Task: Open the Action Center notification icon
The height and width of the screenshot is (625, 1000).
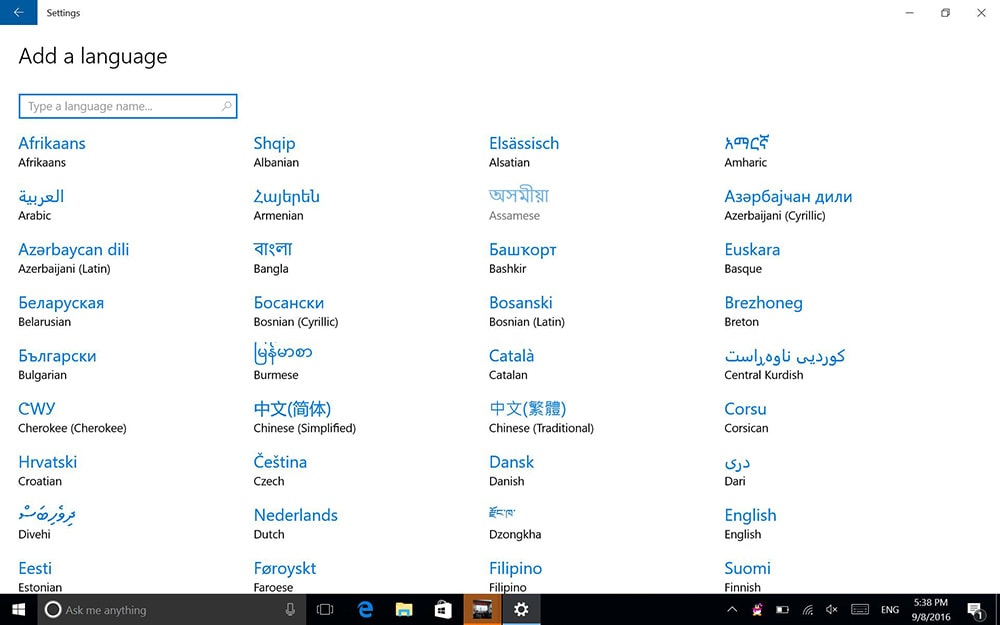Action: 974,609
